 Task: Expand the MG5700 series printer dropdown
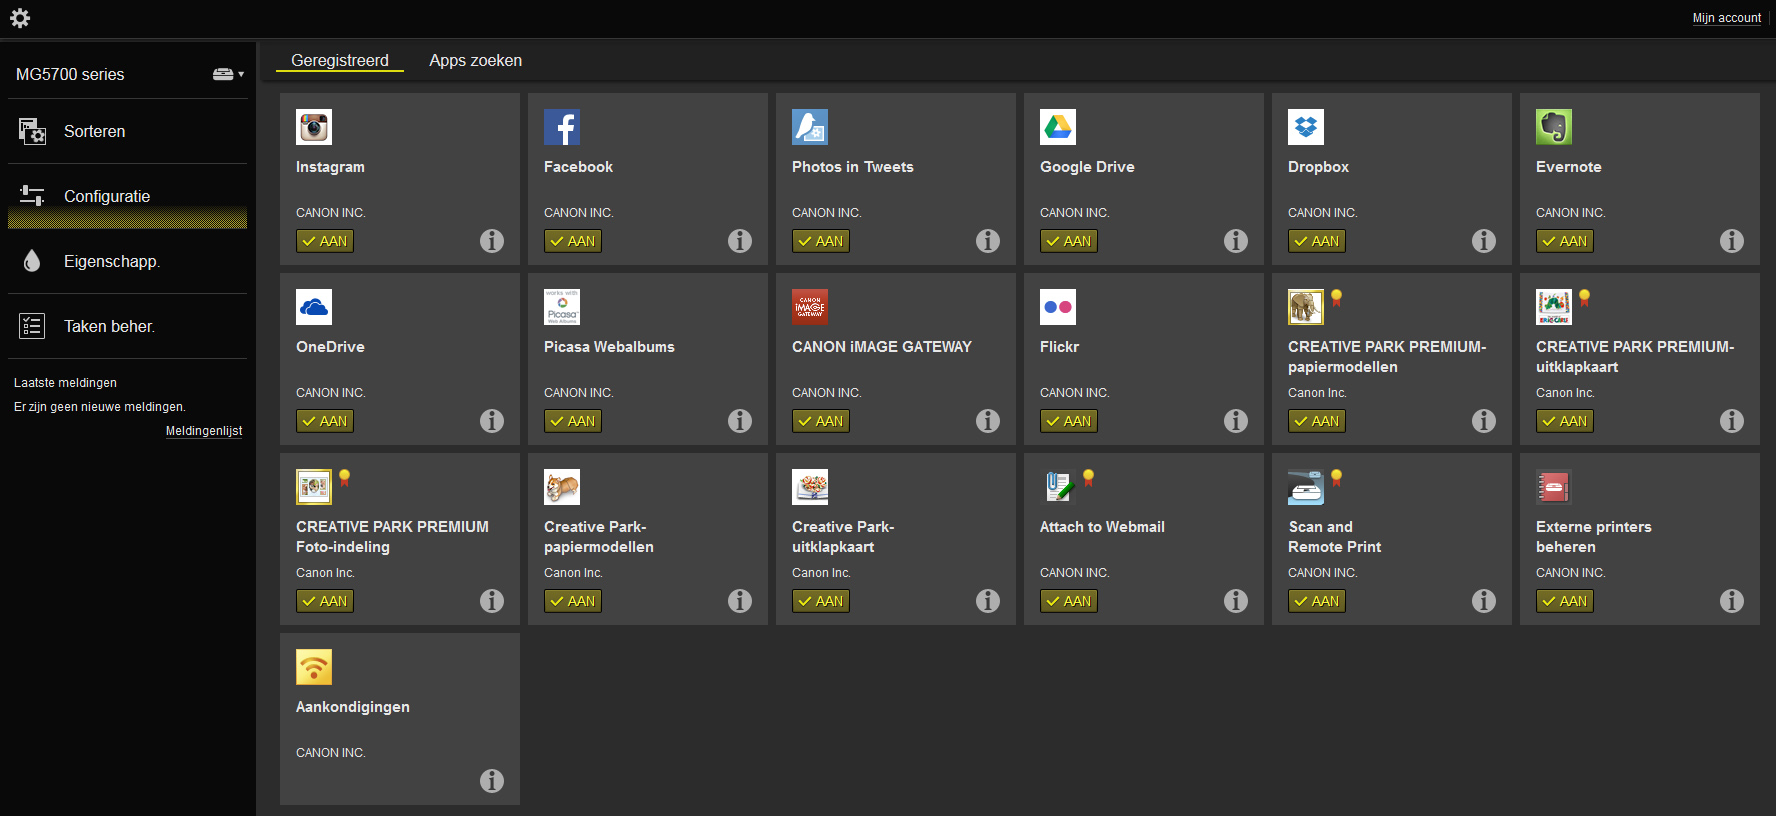[x=229, y=74]
